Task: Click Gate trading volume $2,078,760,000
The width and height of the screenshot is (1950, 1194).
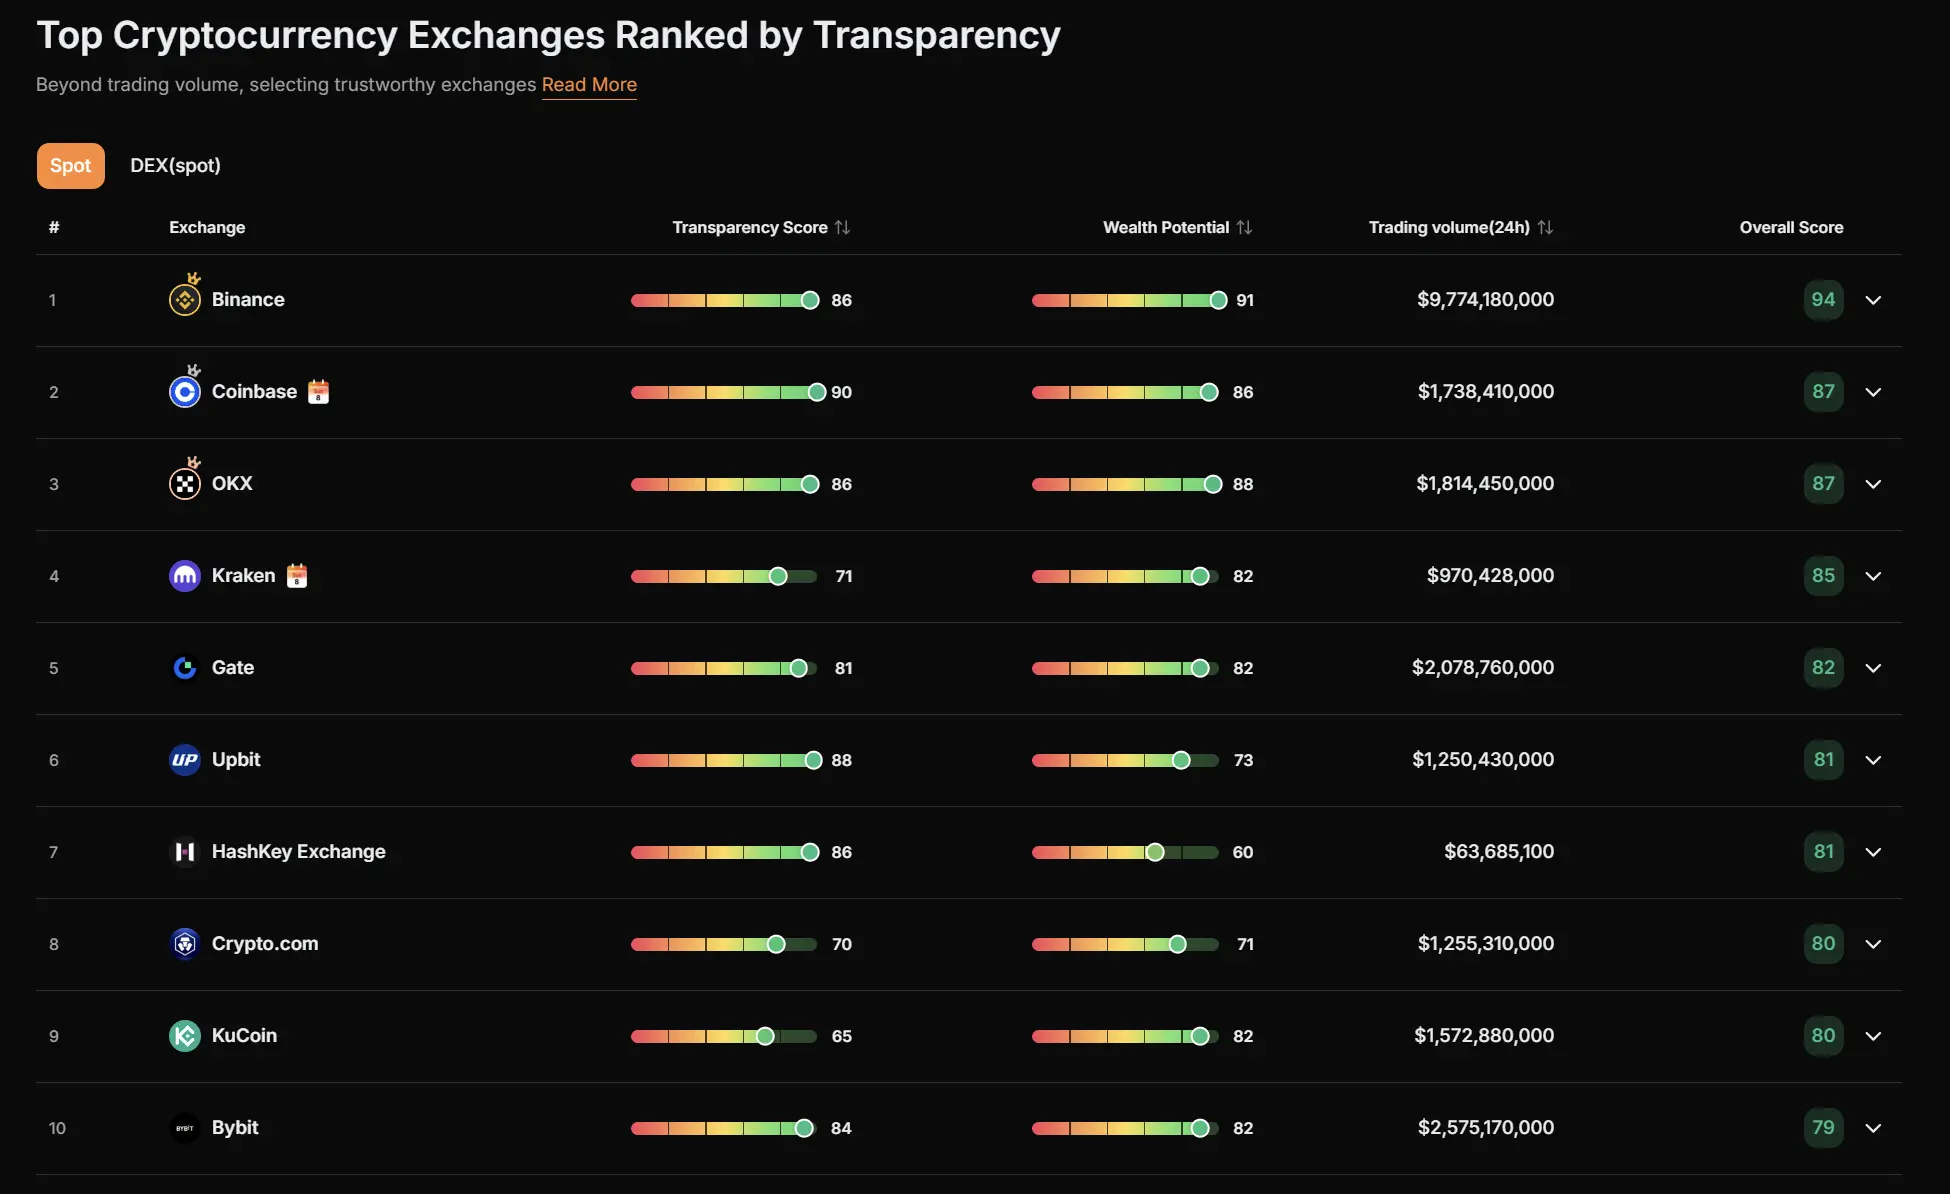Action: click(1483, 668)
